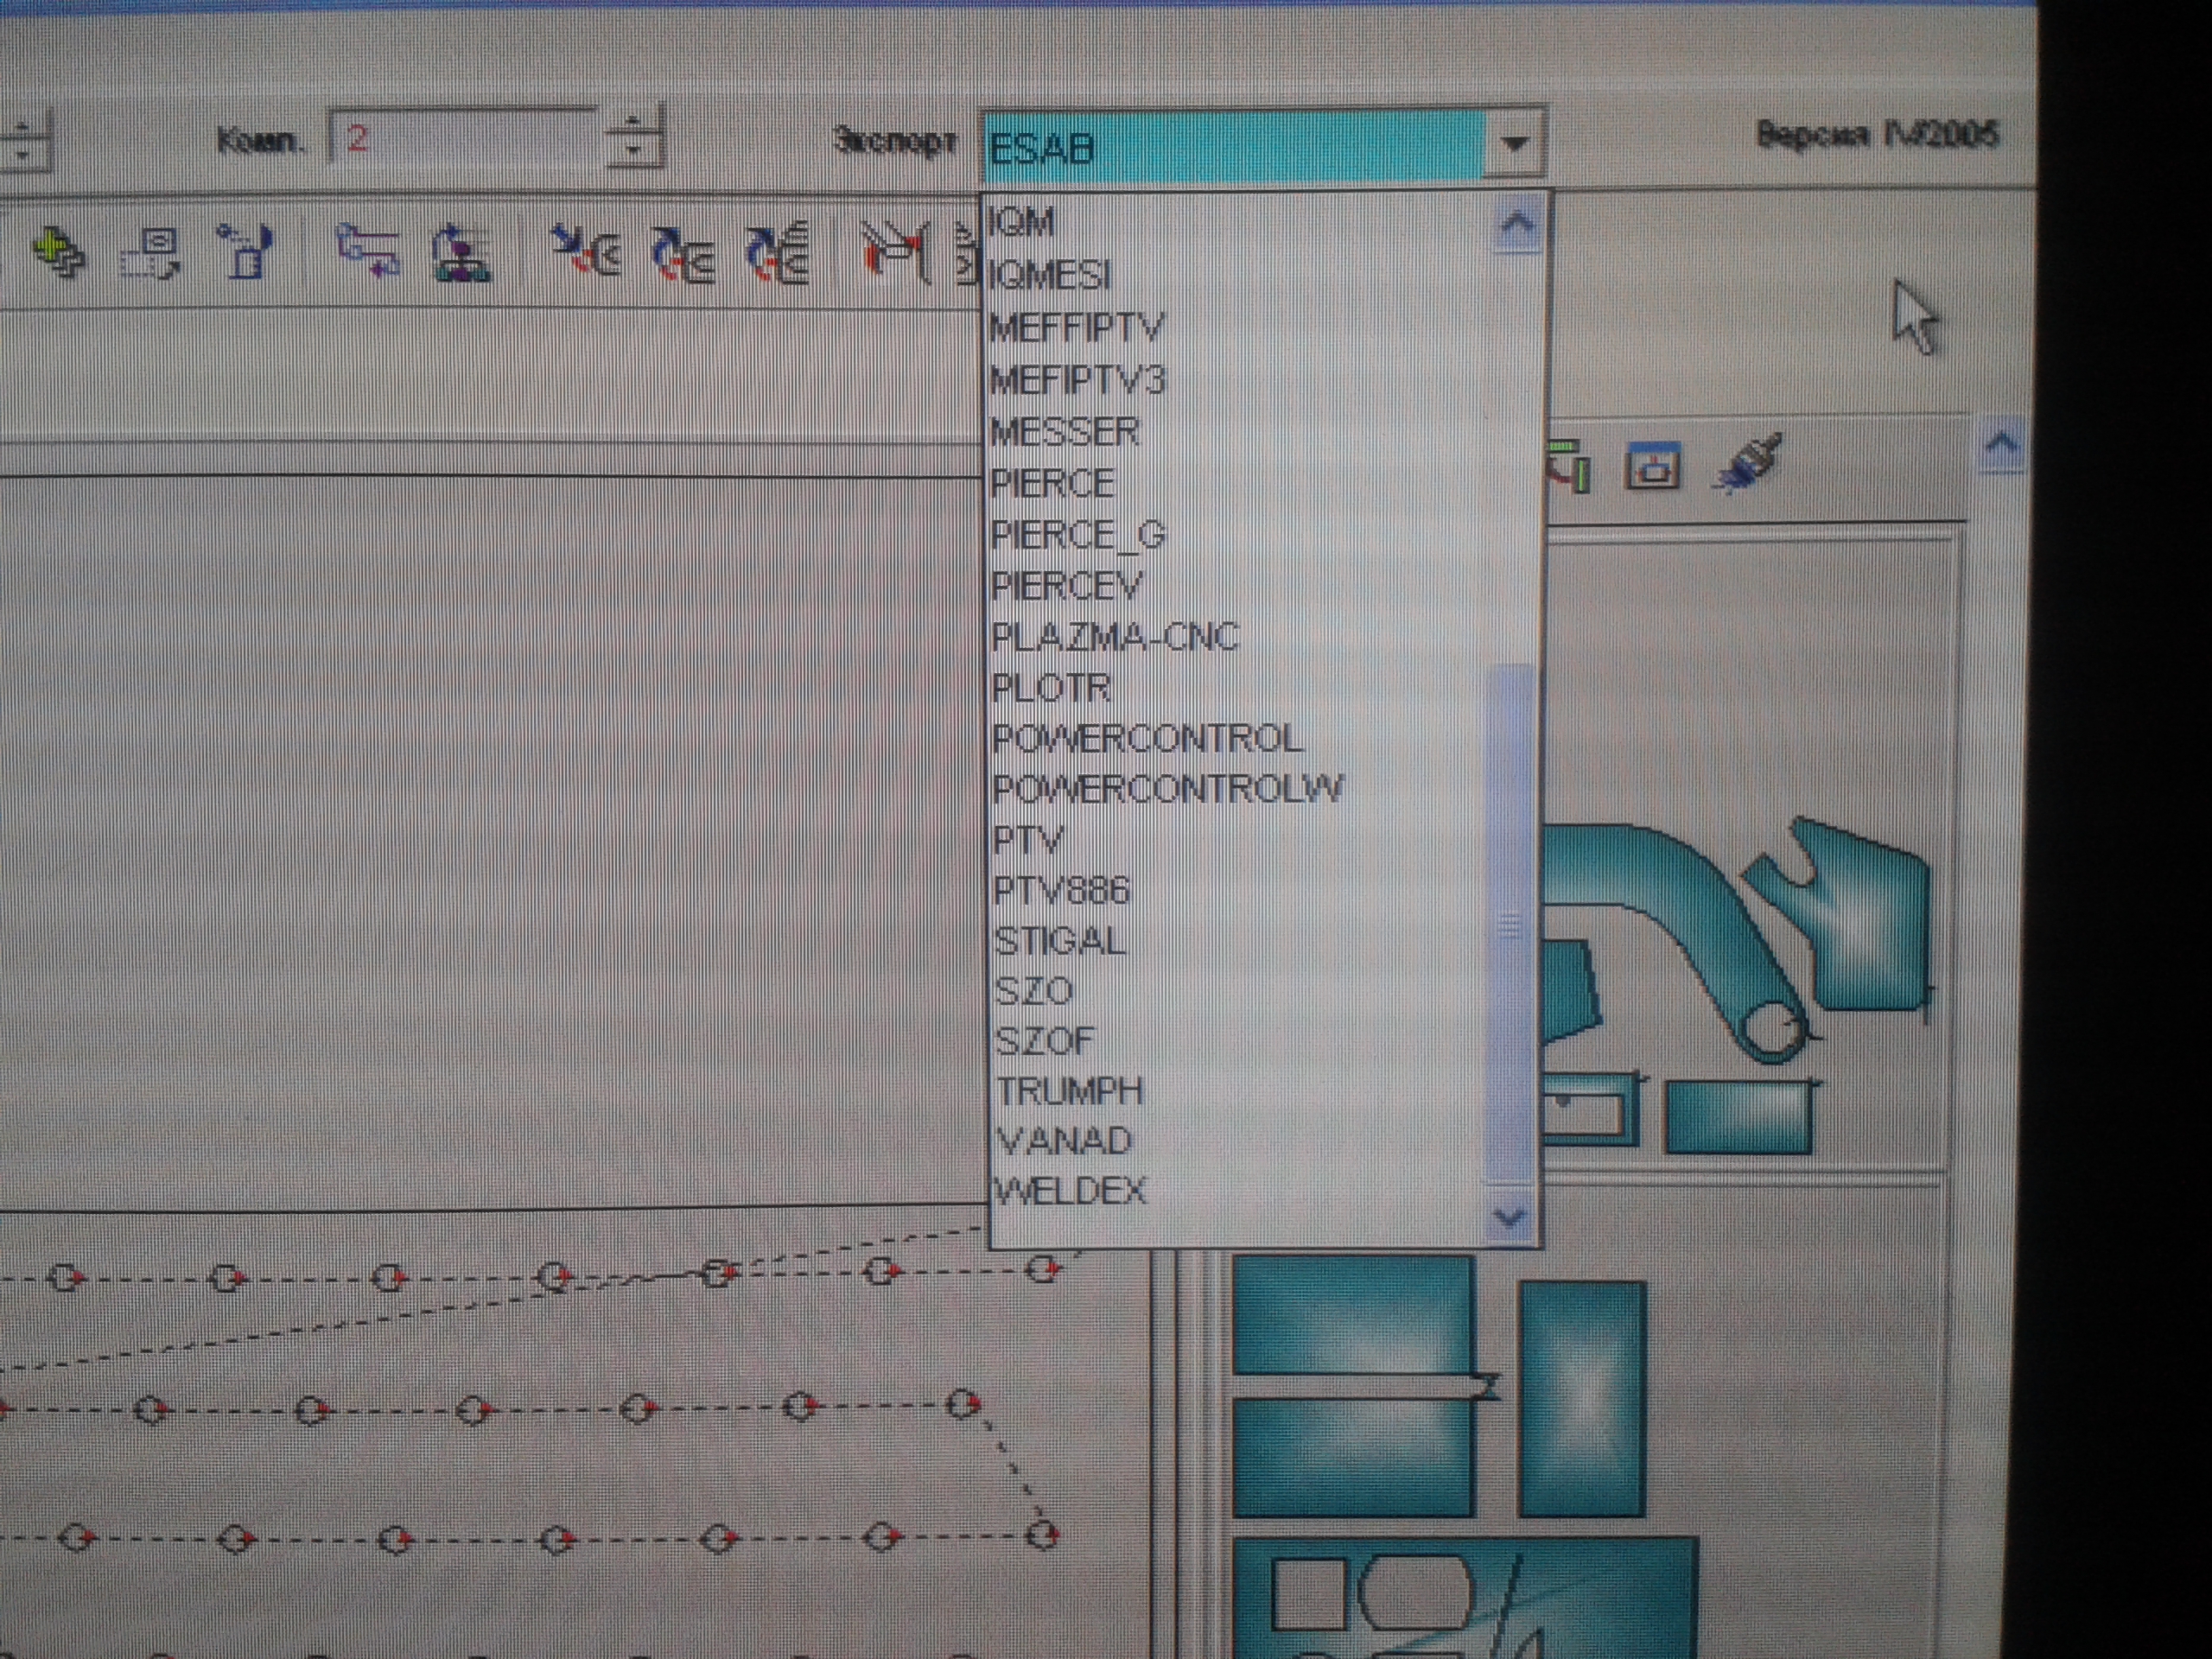Click the Комп. number input field
This screenshot has width=2212, height=1659.
pyautogui.click(x=465, y=139)
